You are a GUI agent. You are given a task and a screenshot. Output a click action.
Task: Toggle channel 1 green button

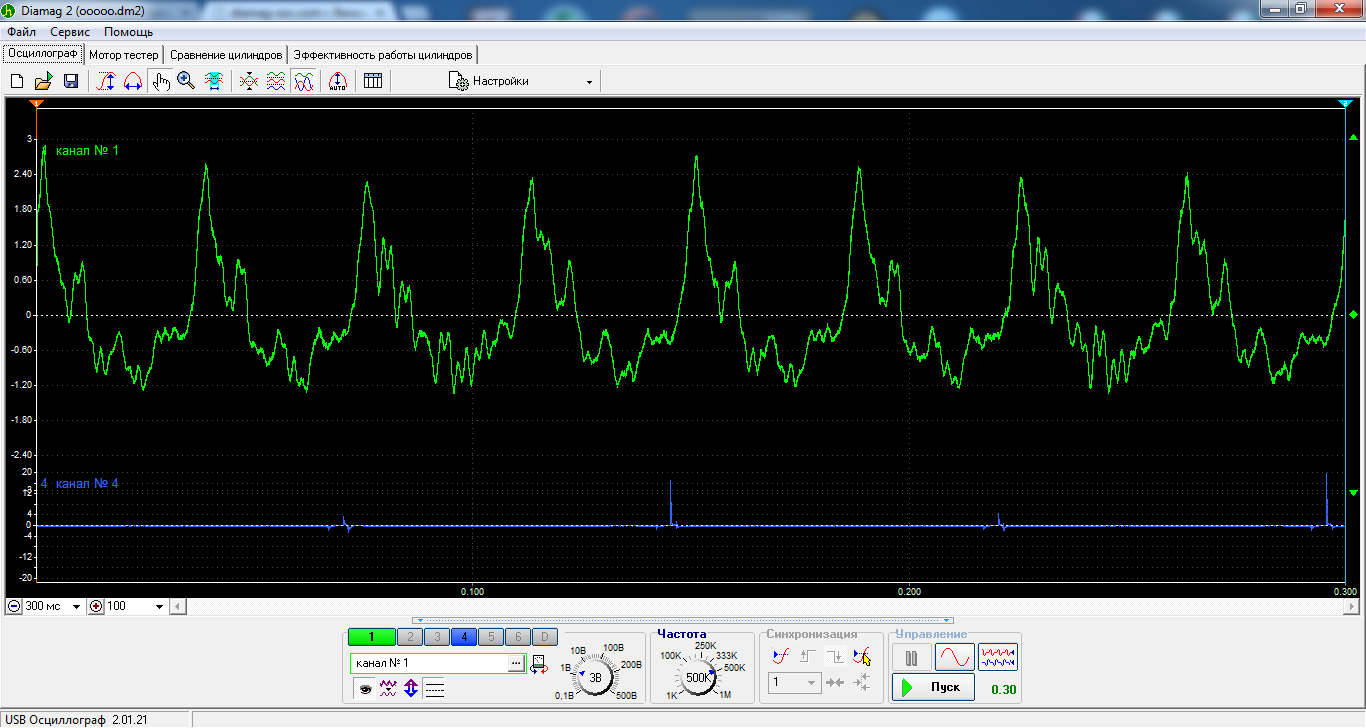click(x=371, y=637)
